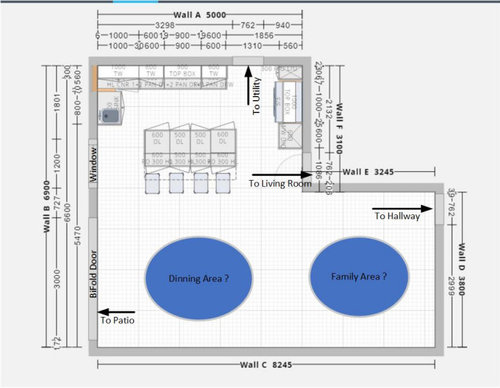
Task: Select the blue Family Area ellipse
Action: click(x=359, y=276)
